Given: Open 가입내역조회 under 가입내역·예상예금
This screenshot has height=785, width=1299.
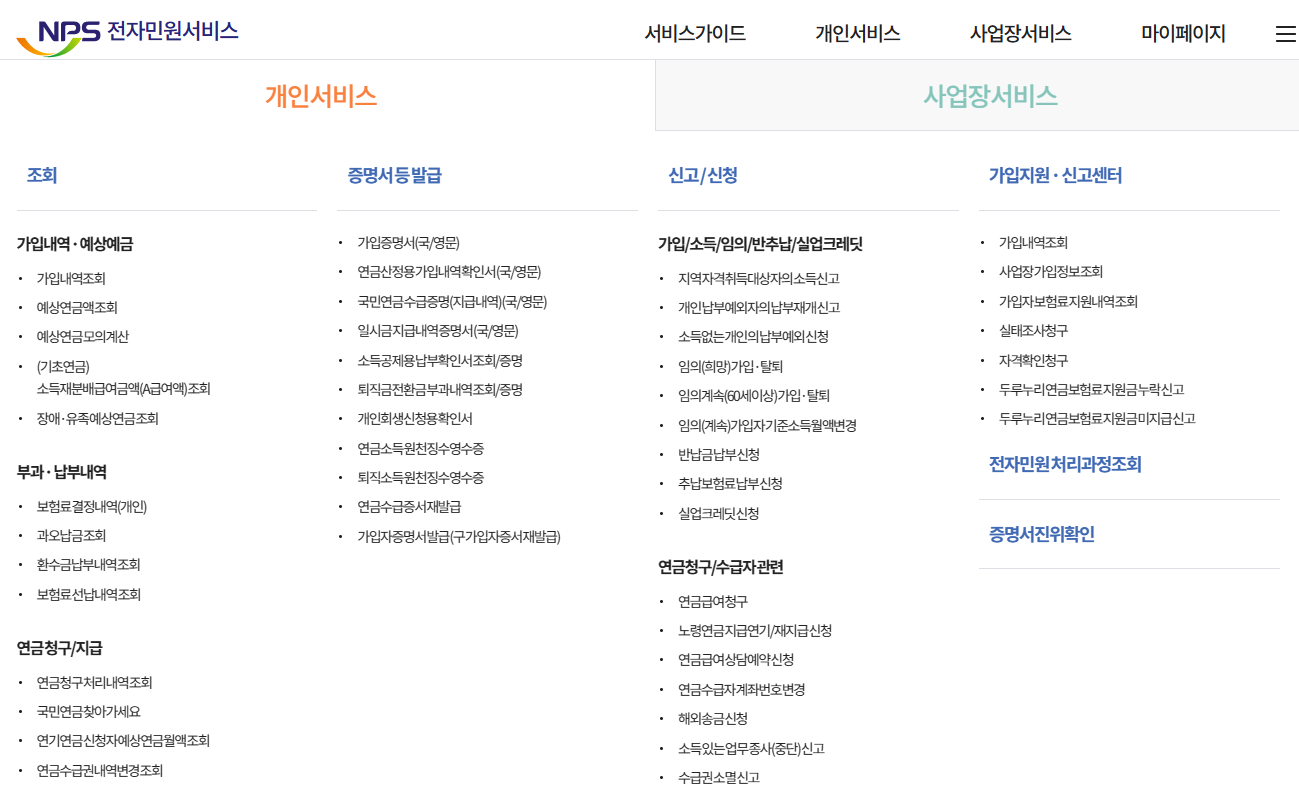Looking at the screenshot, I should click(72, 279).
